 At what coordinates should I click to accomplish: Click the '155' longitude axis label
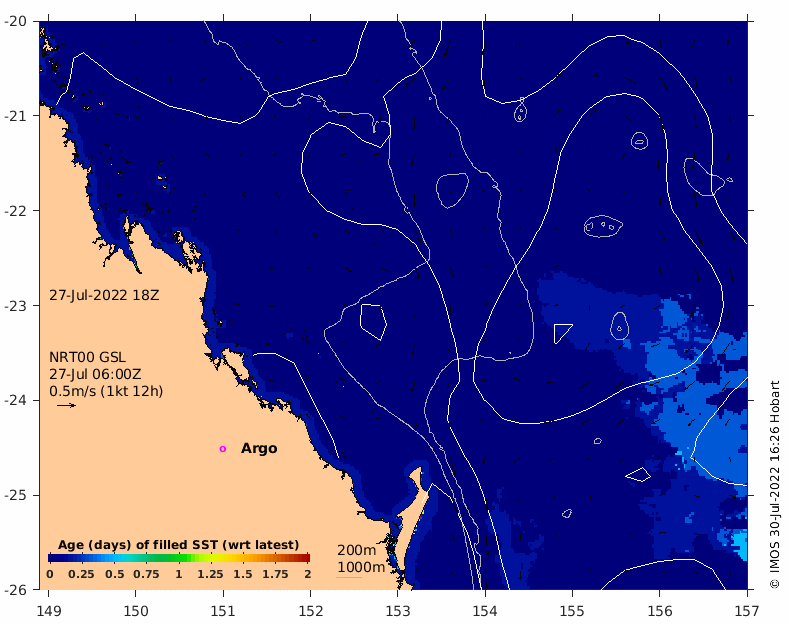(572, 611)
